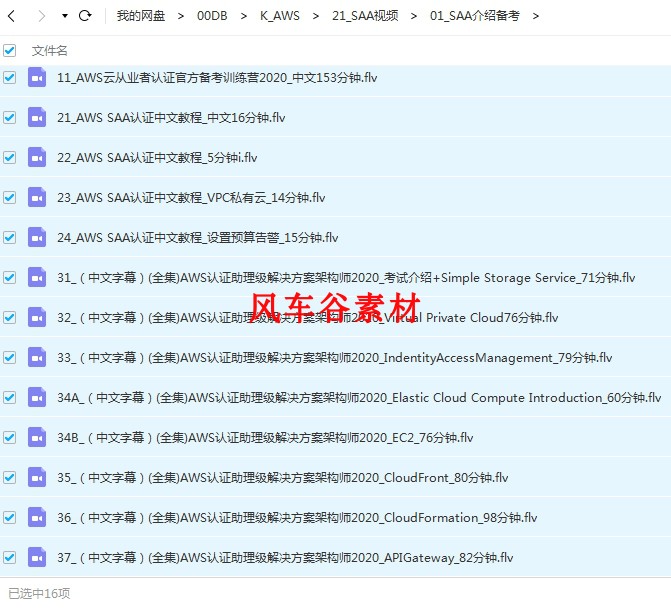Uncheck the 22_AWS SAA 5分钟 checkbox
Screen dimensions: 671x609
coord(9,157)
